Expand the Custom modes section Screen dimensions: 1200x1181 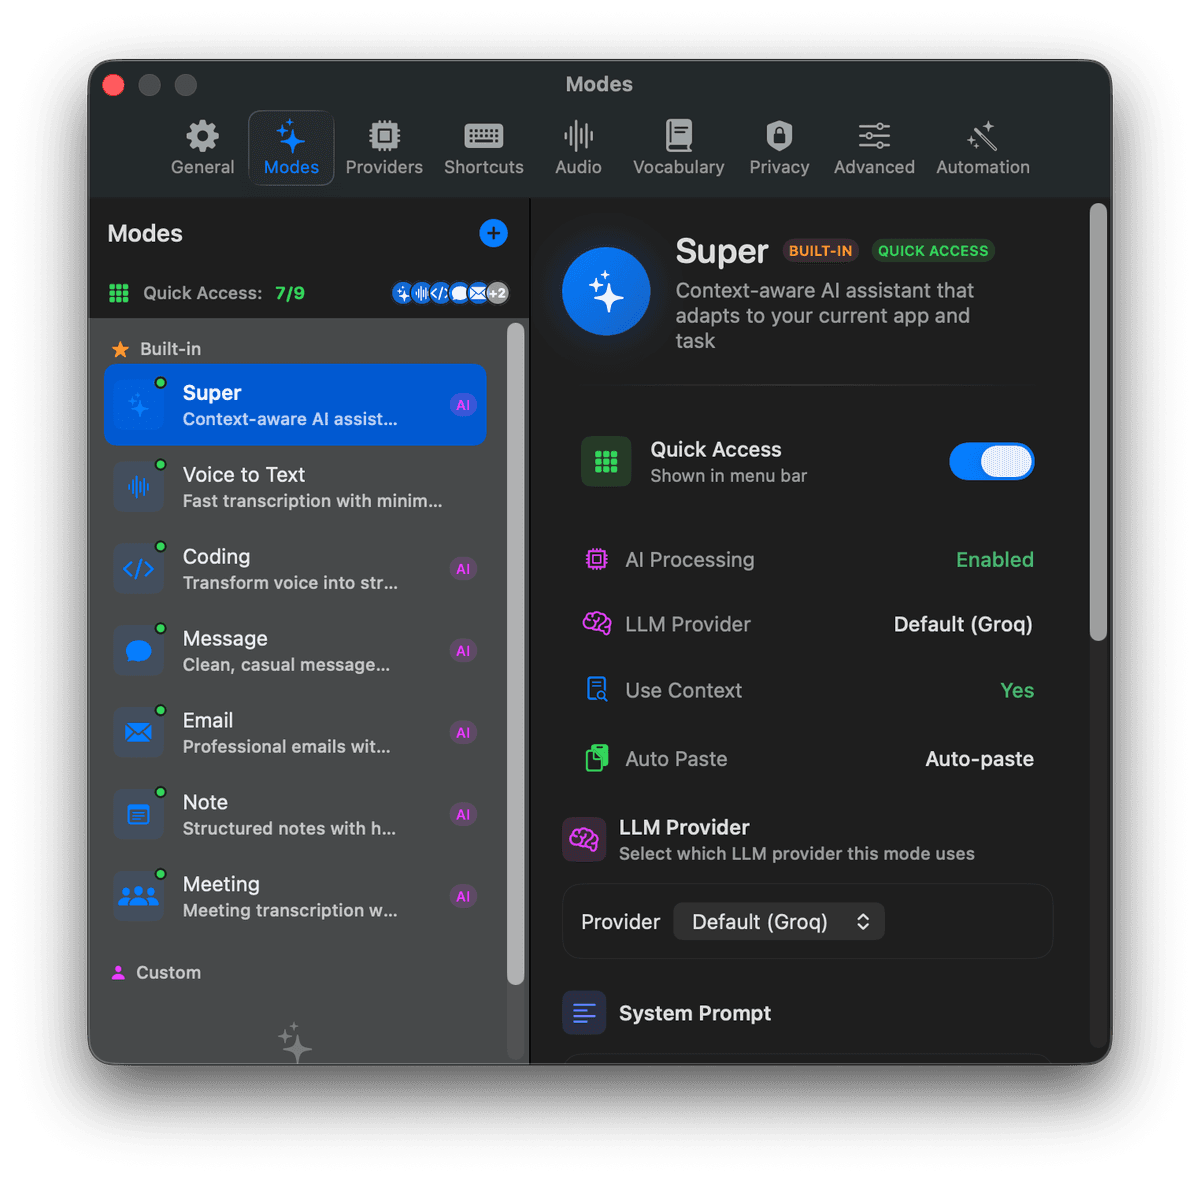click(167, 971)
